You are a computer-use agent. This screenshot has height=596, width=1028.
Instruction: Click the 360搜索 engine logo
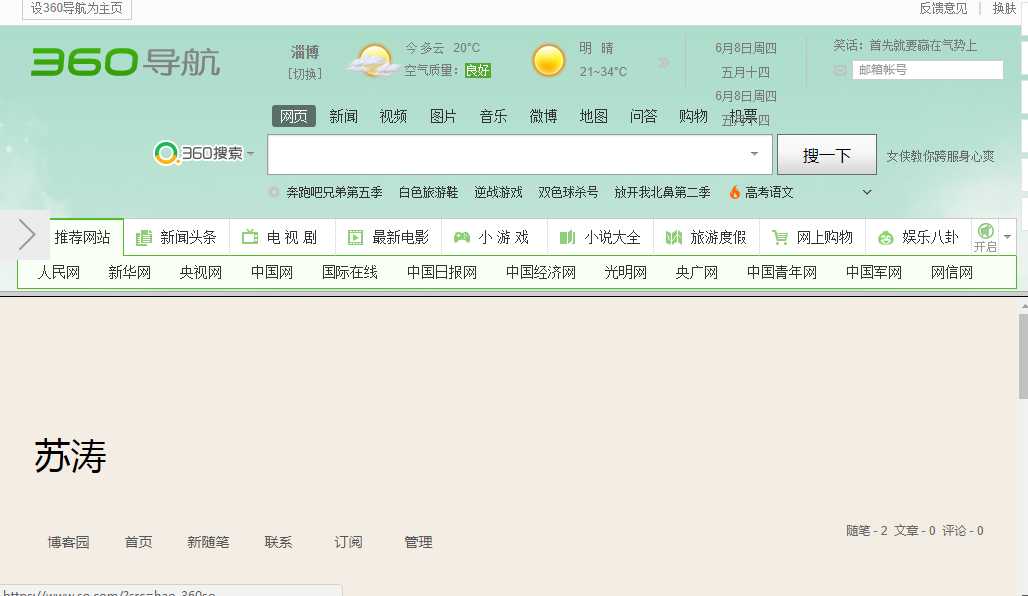(x=199, y=153)
